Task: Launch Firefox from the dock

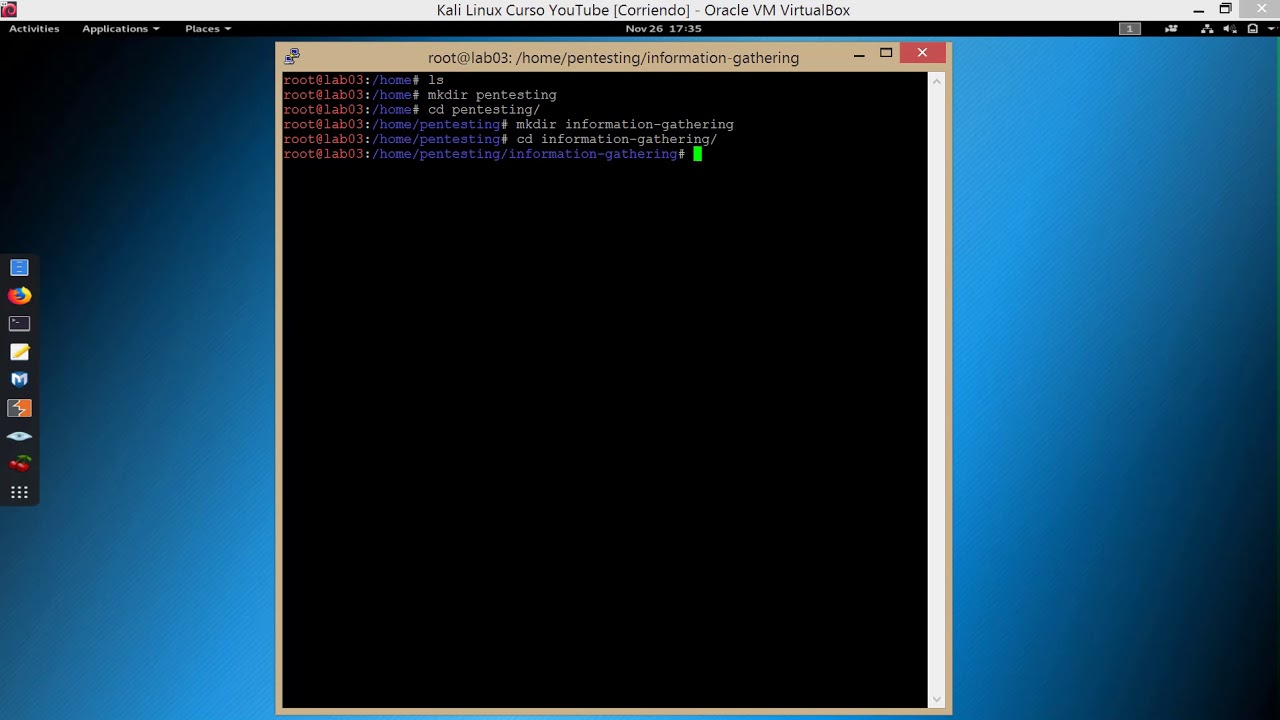Action: [x=19, y=295]
